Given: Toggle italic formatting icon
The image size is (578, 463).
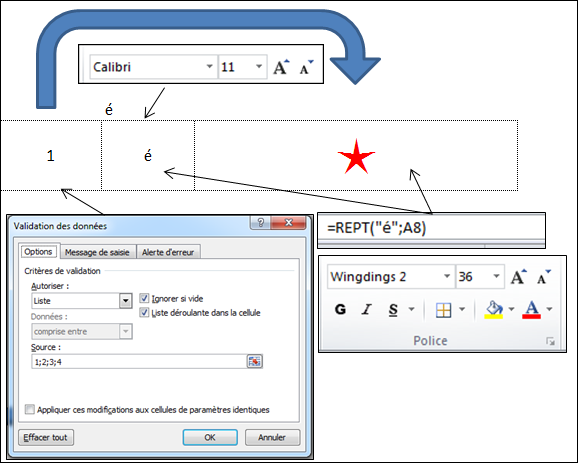Looking at the screenshot, I should (x=366, y=309).
